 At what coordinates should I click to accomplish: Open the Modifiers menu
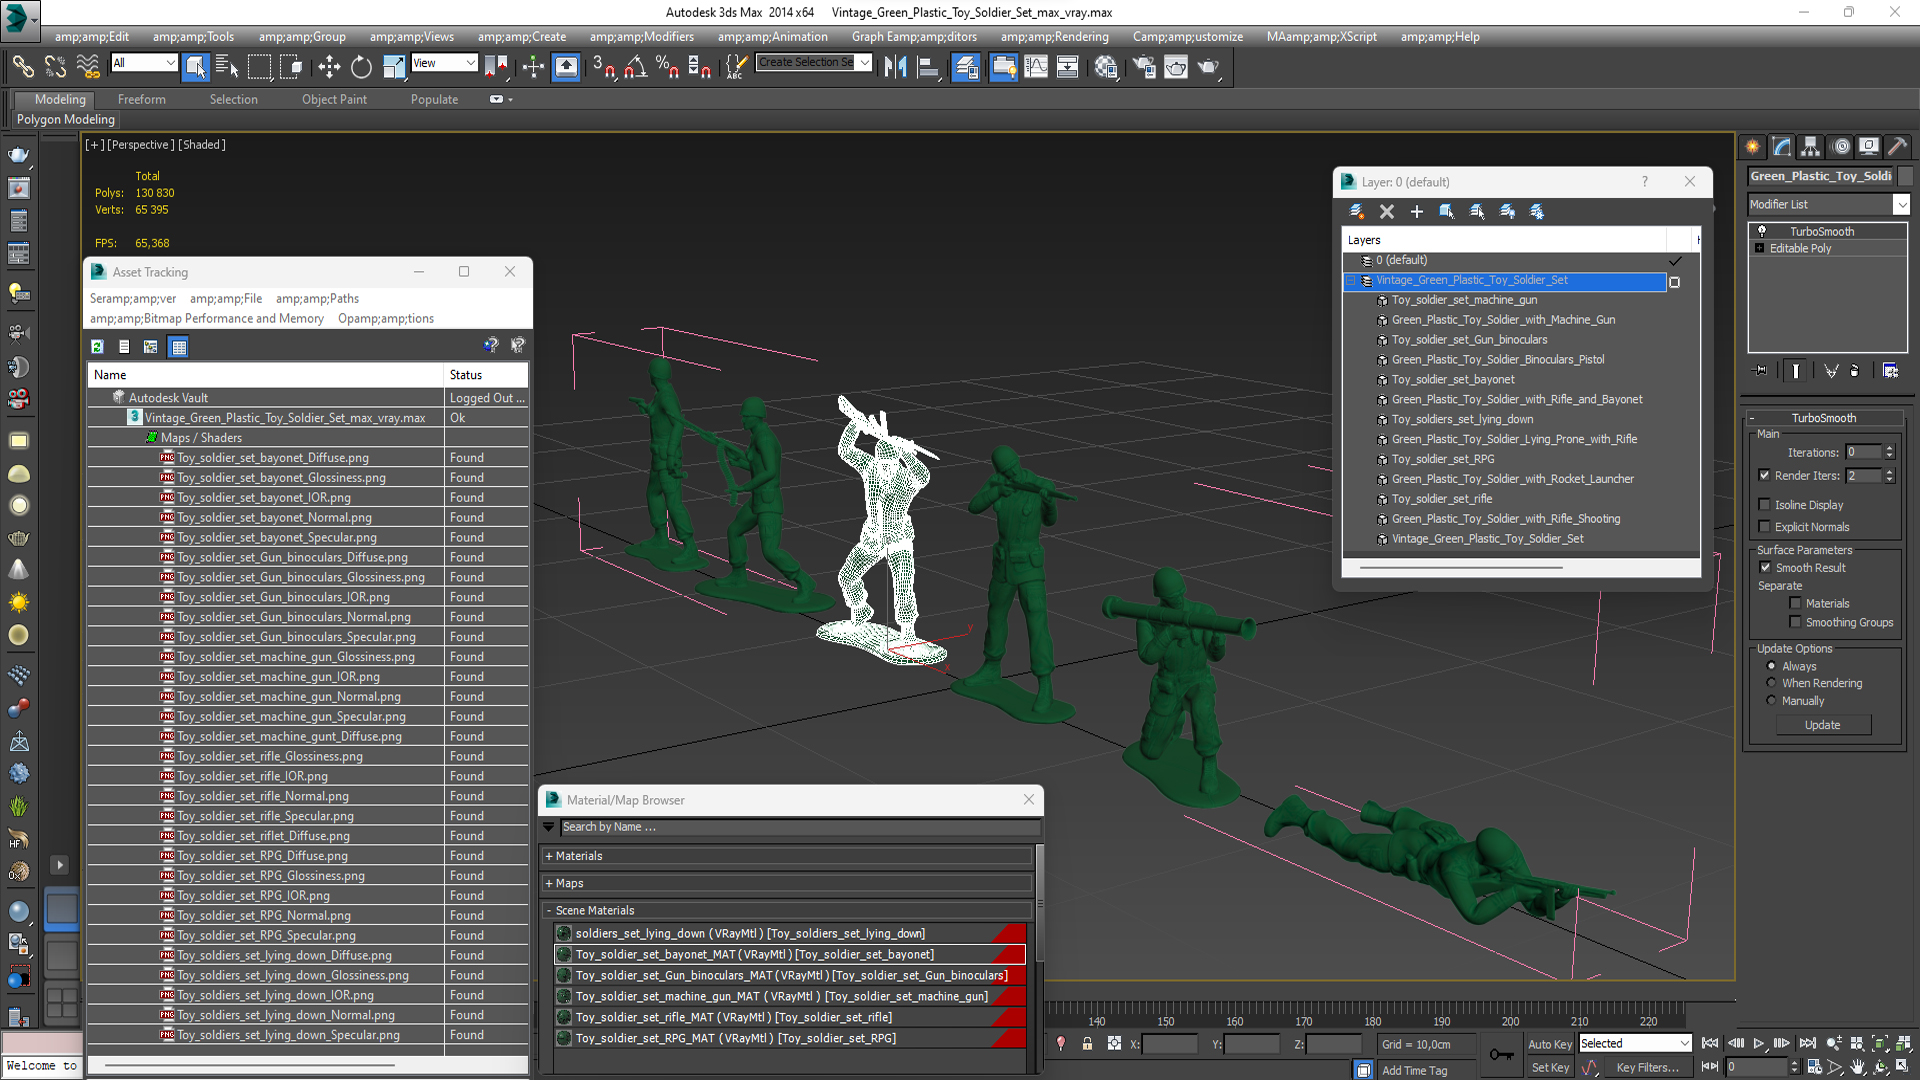coord(641,37)
